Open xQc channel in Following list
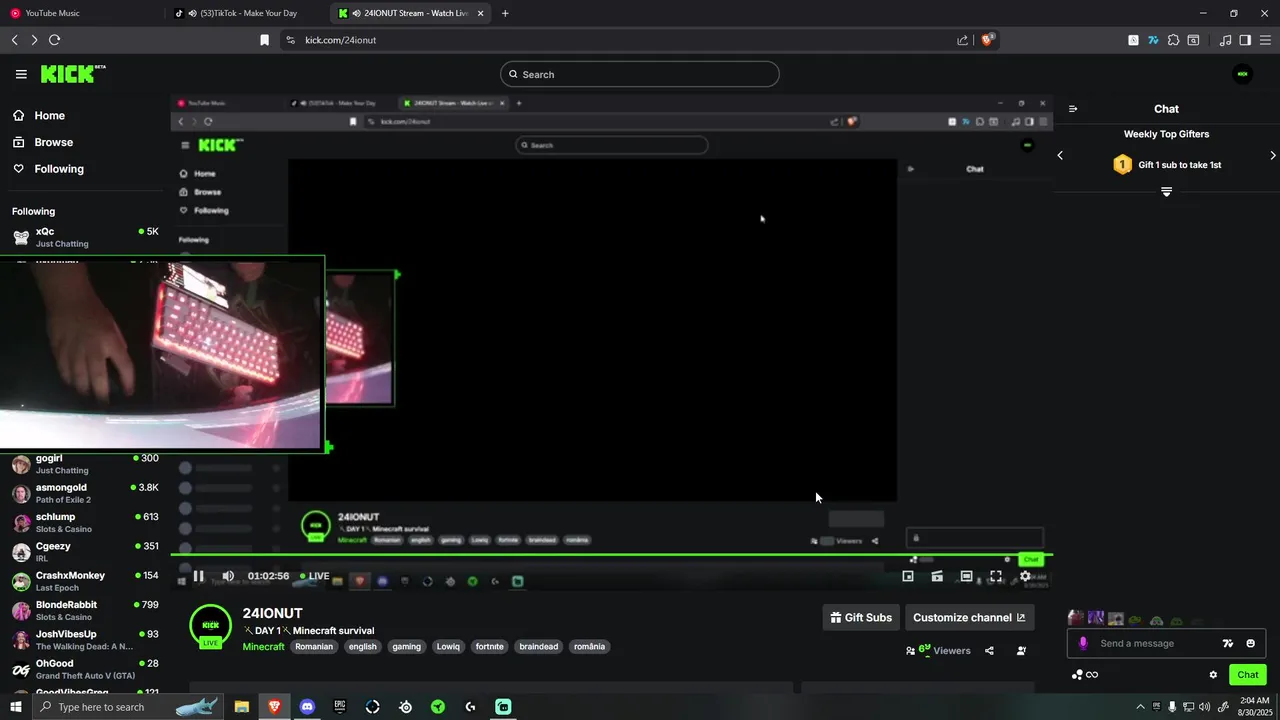1280x720 pixels. pyautogui.click(x=85, y=237)
